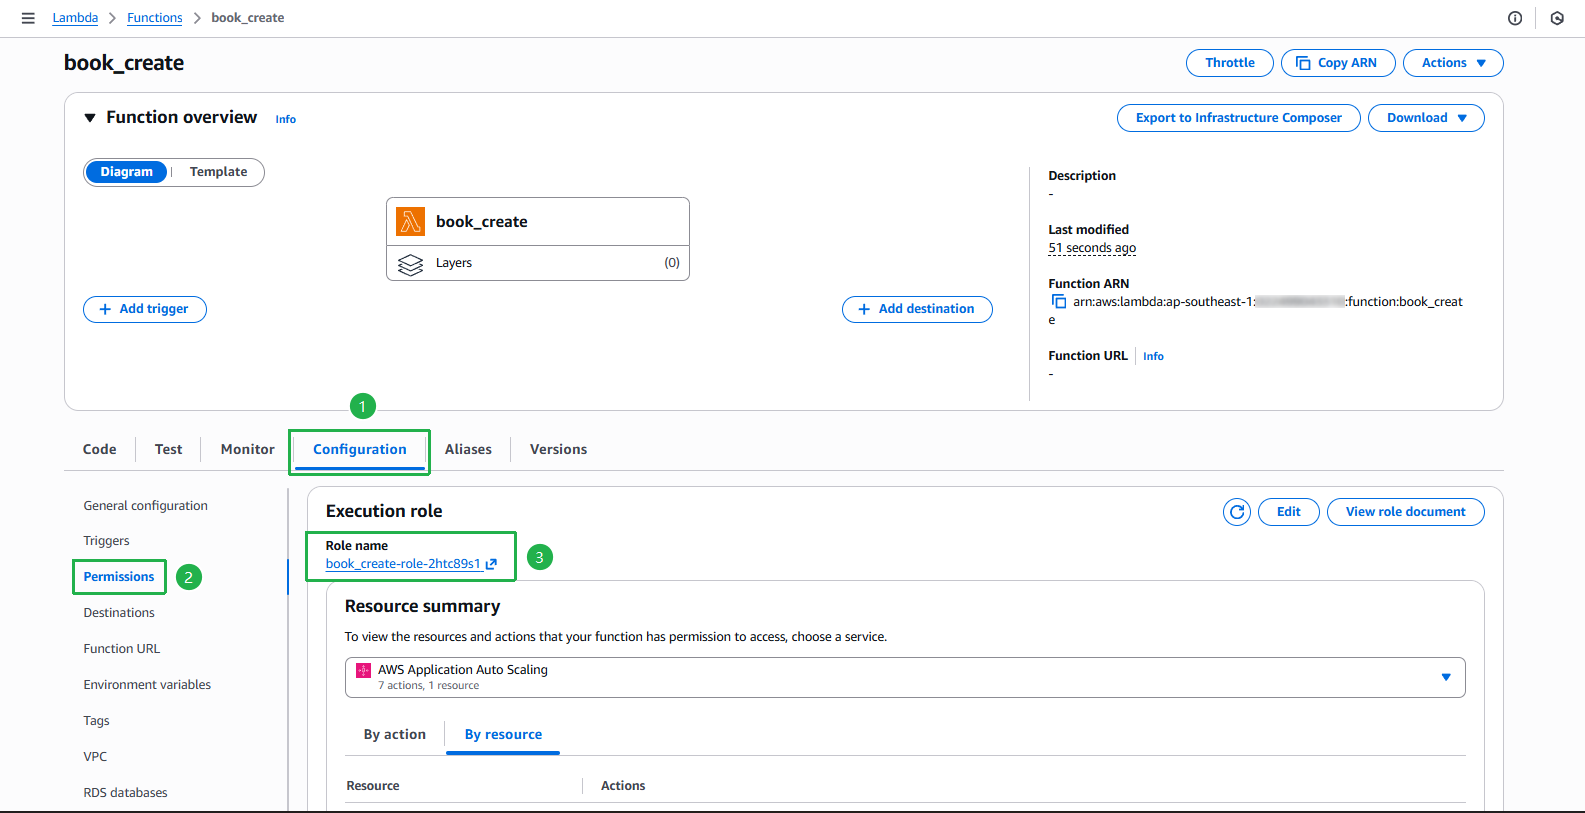
Task: Click the Copy ARN button
Action: click(x=1338, y=63)
